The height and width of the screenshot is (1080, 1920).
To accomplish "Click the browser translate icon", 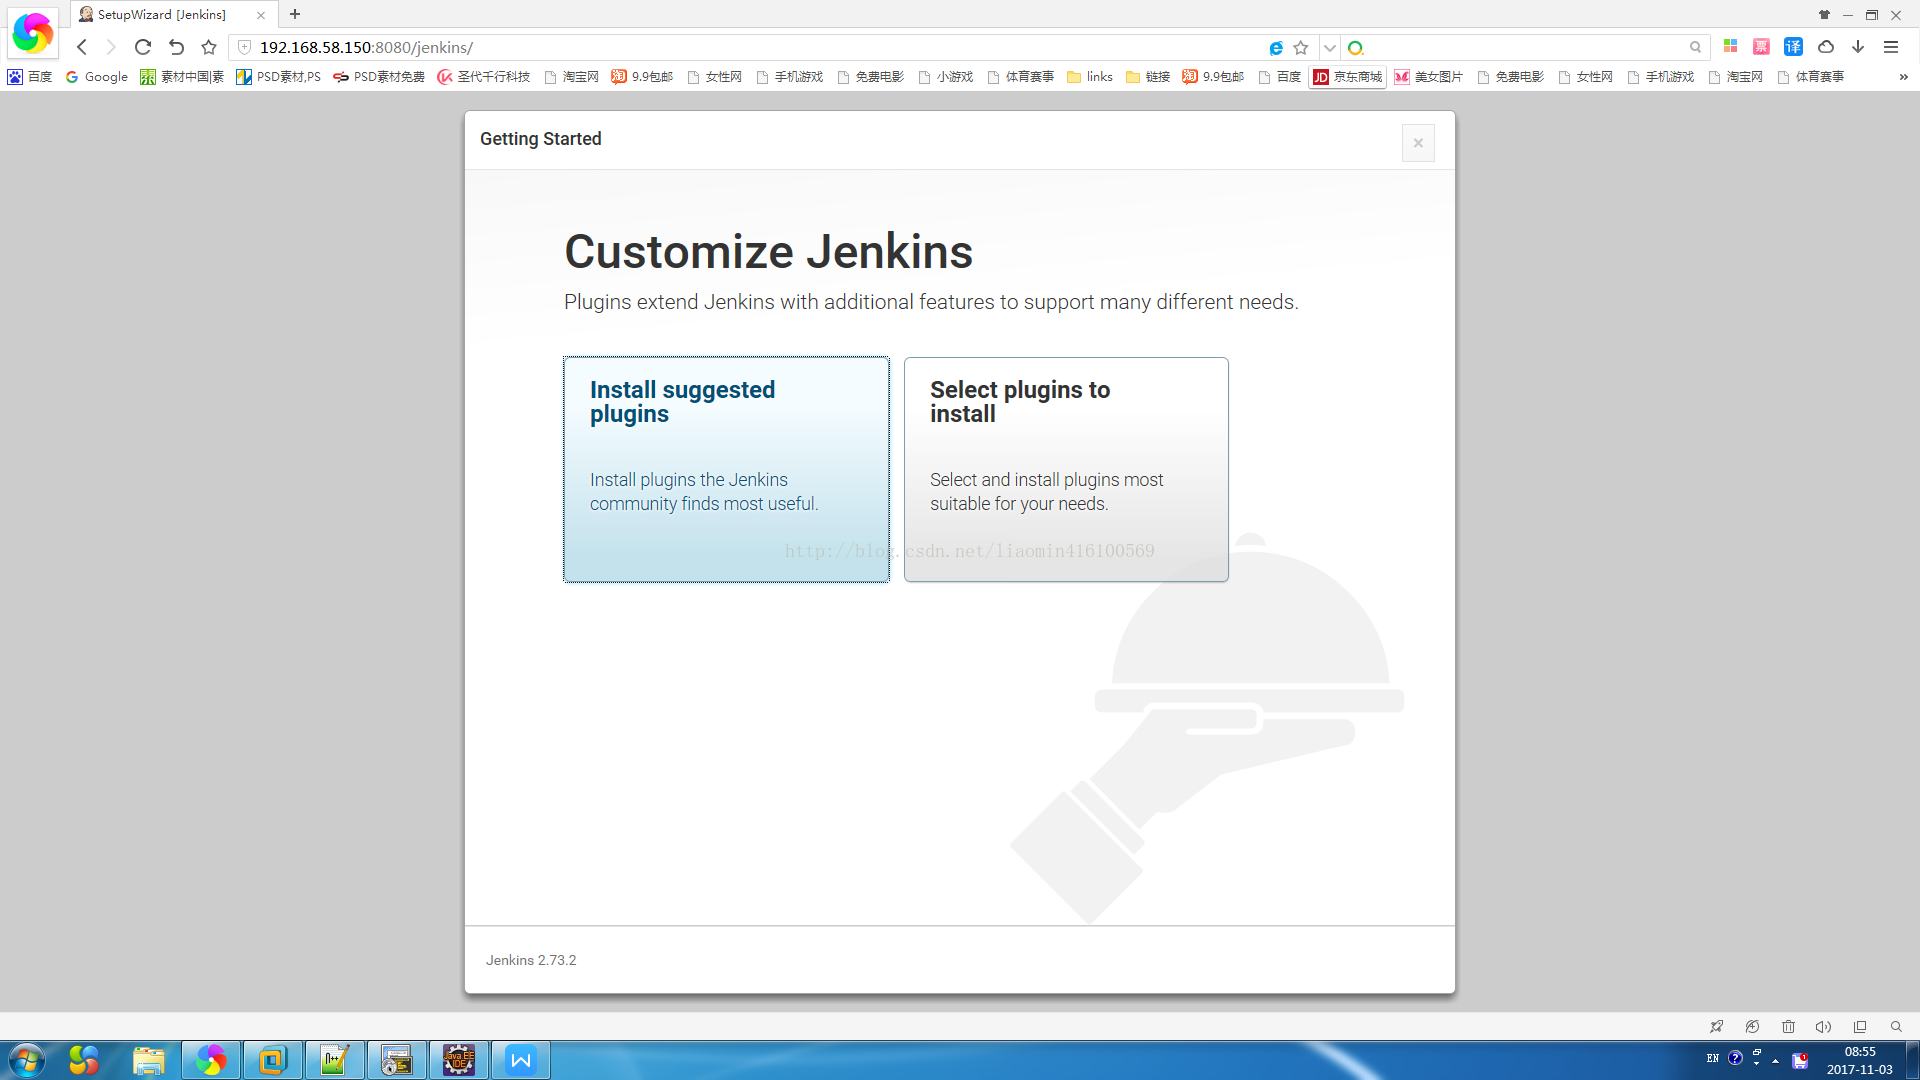I will (x=1793, y=47).
